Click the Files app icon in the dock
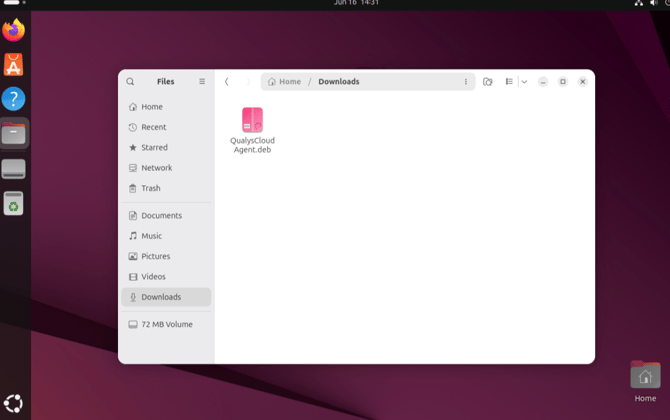This screenshot has height=420, width=670. (14, 133)
